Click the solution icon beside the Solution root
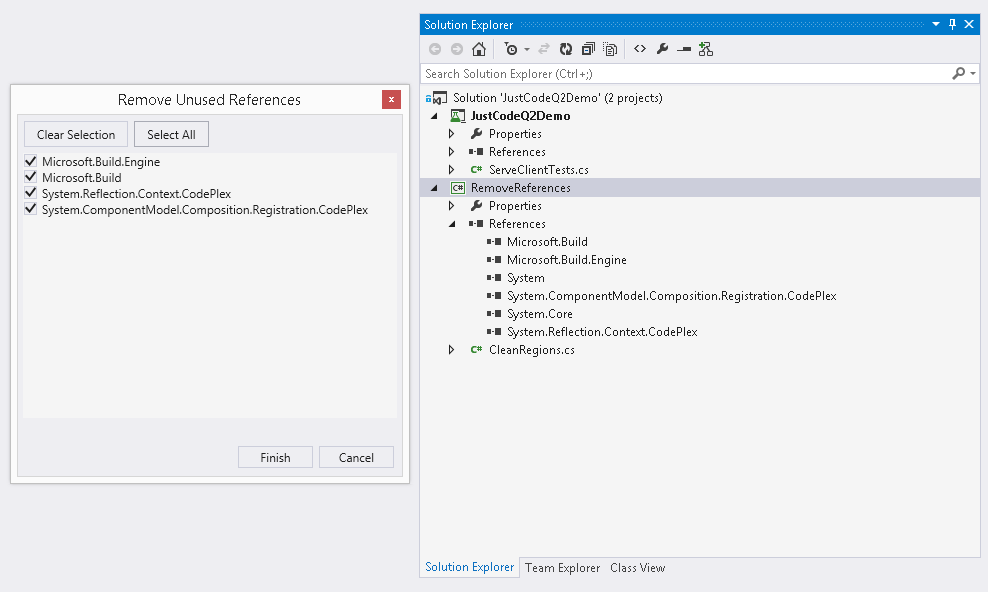988x592 pixels. click(437, 98)
